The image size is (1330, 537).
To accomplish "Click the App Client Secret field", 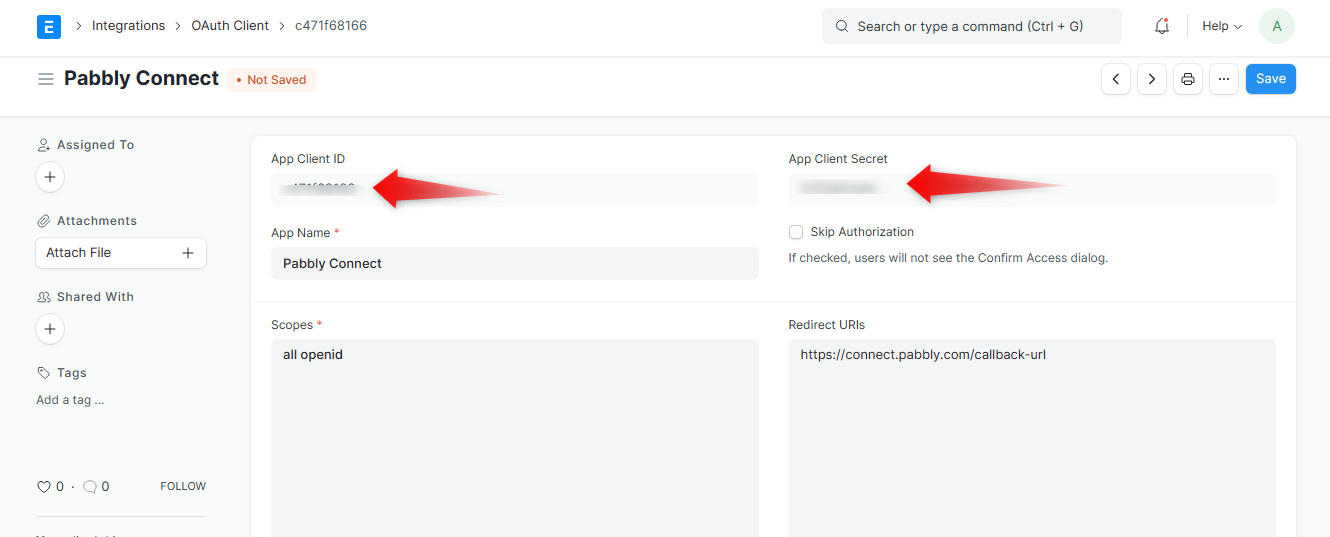I will [1032, 190].
